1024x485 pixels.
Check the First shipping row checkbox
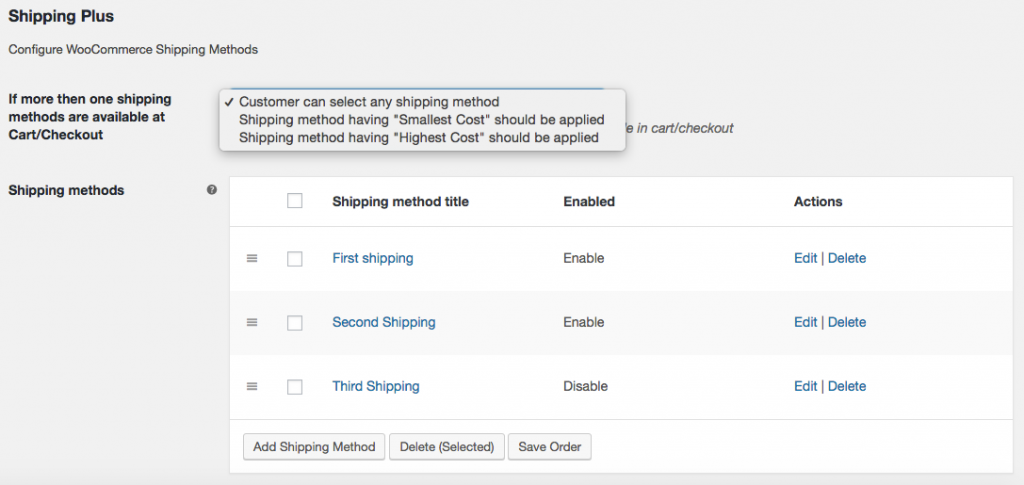tap(295, 259)
